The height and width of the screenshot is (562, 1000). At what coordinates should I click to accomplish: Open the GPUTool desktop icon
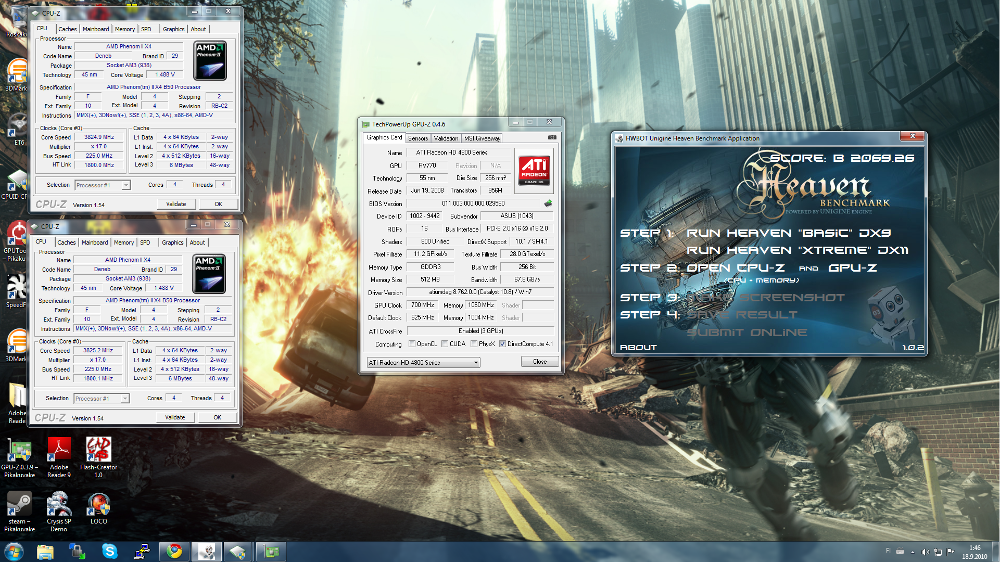pos(14,241)
